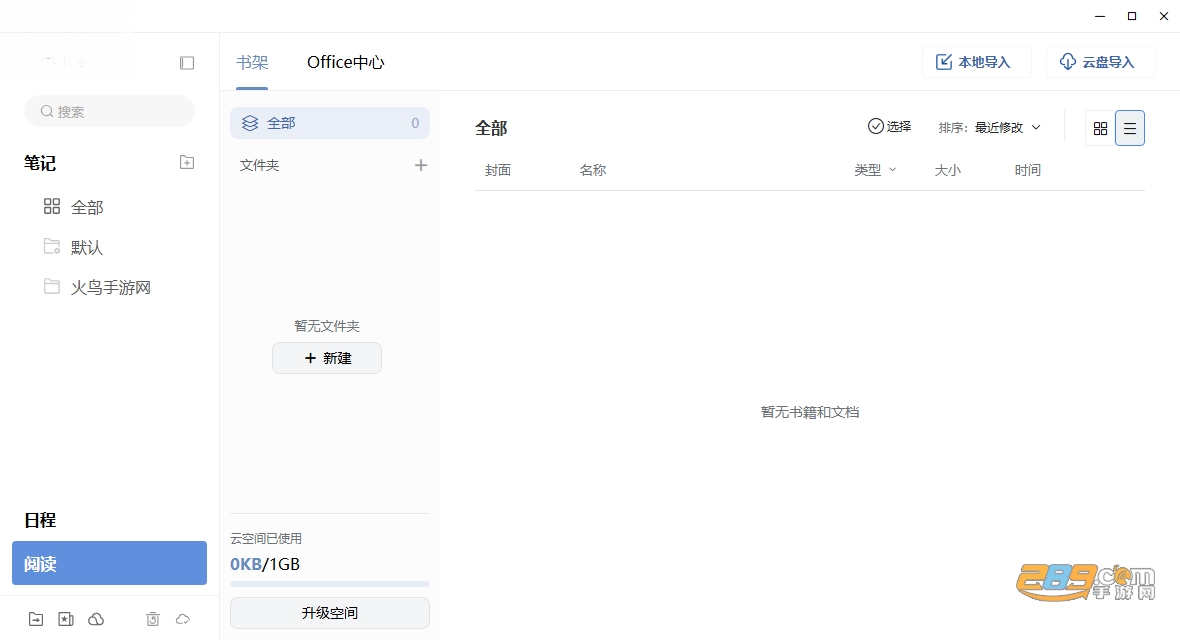Open the 笔记 section header
Viewport: 1180px width, 640px height.
40,163
